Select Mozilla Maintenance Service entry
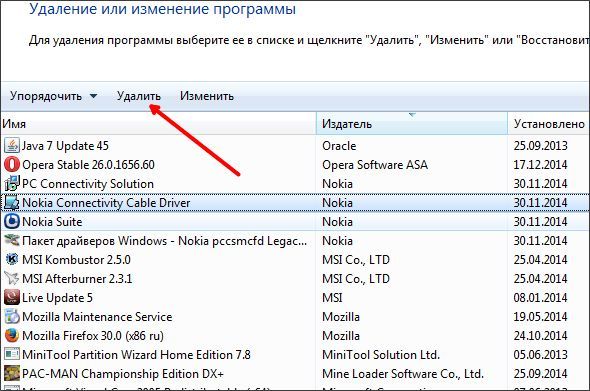 (295, 316)
